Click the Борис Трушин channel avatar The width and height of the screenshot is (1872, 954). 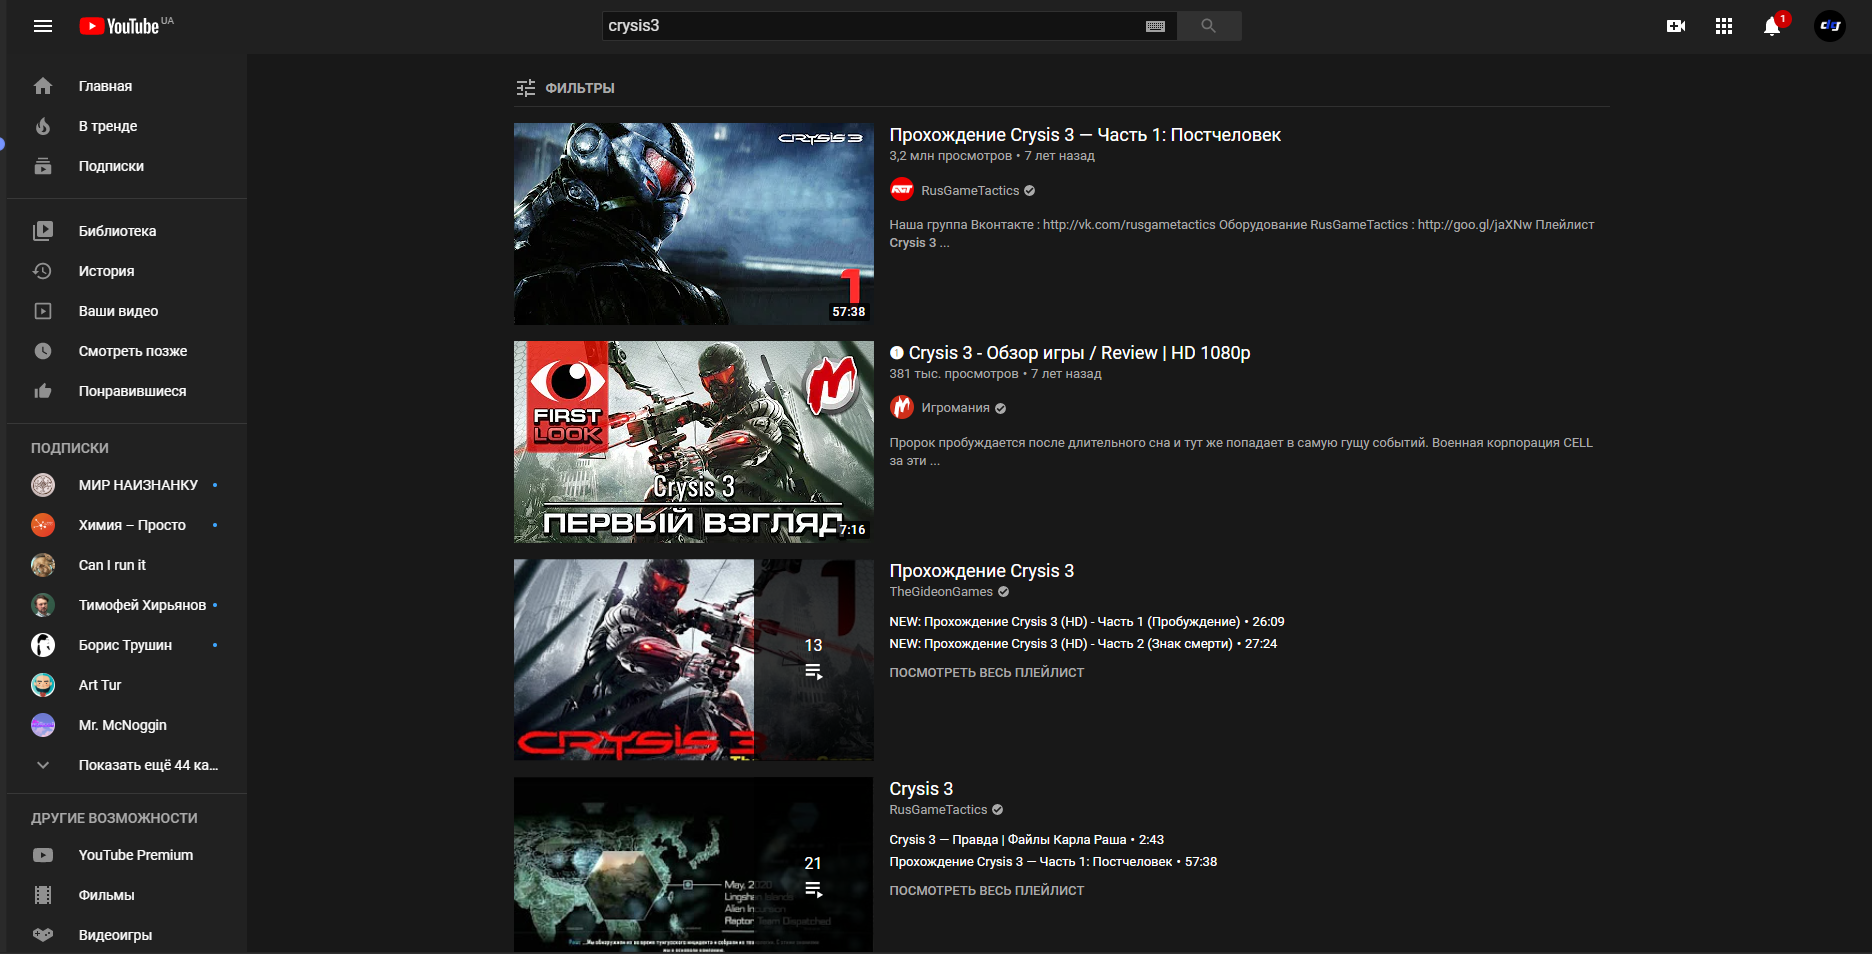click(x=43, y=645)
